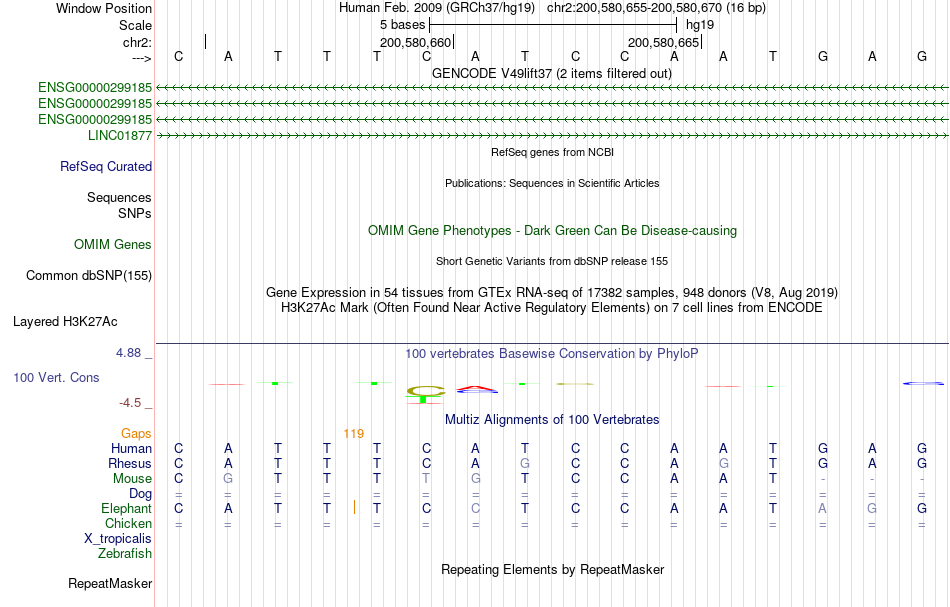Click the H3K27Ac Mark ENCODE track title
This screenshot has width=950, height=607.
552,308
